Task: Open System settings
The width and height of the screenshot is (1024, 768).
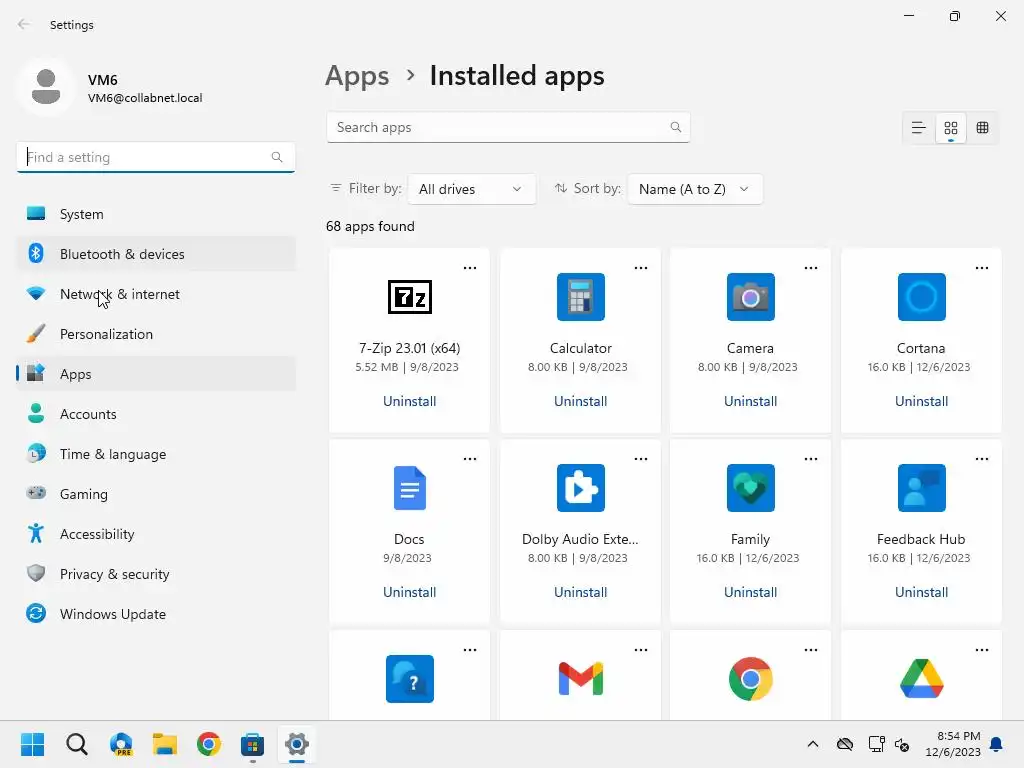Action: pos(155,214)
